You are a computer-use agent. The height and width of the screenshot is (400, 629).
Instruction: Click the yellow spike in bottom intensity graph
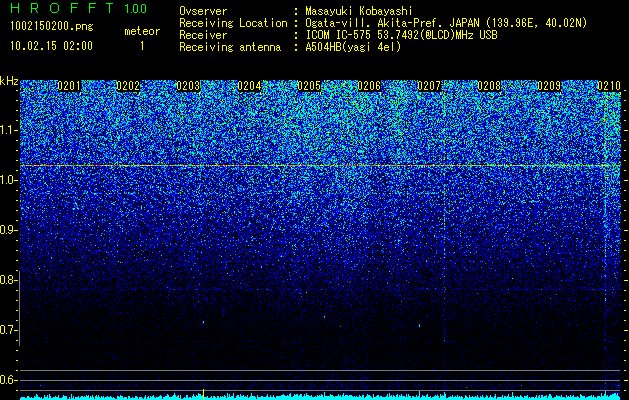click(203, 394)
